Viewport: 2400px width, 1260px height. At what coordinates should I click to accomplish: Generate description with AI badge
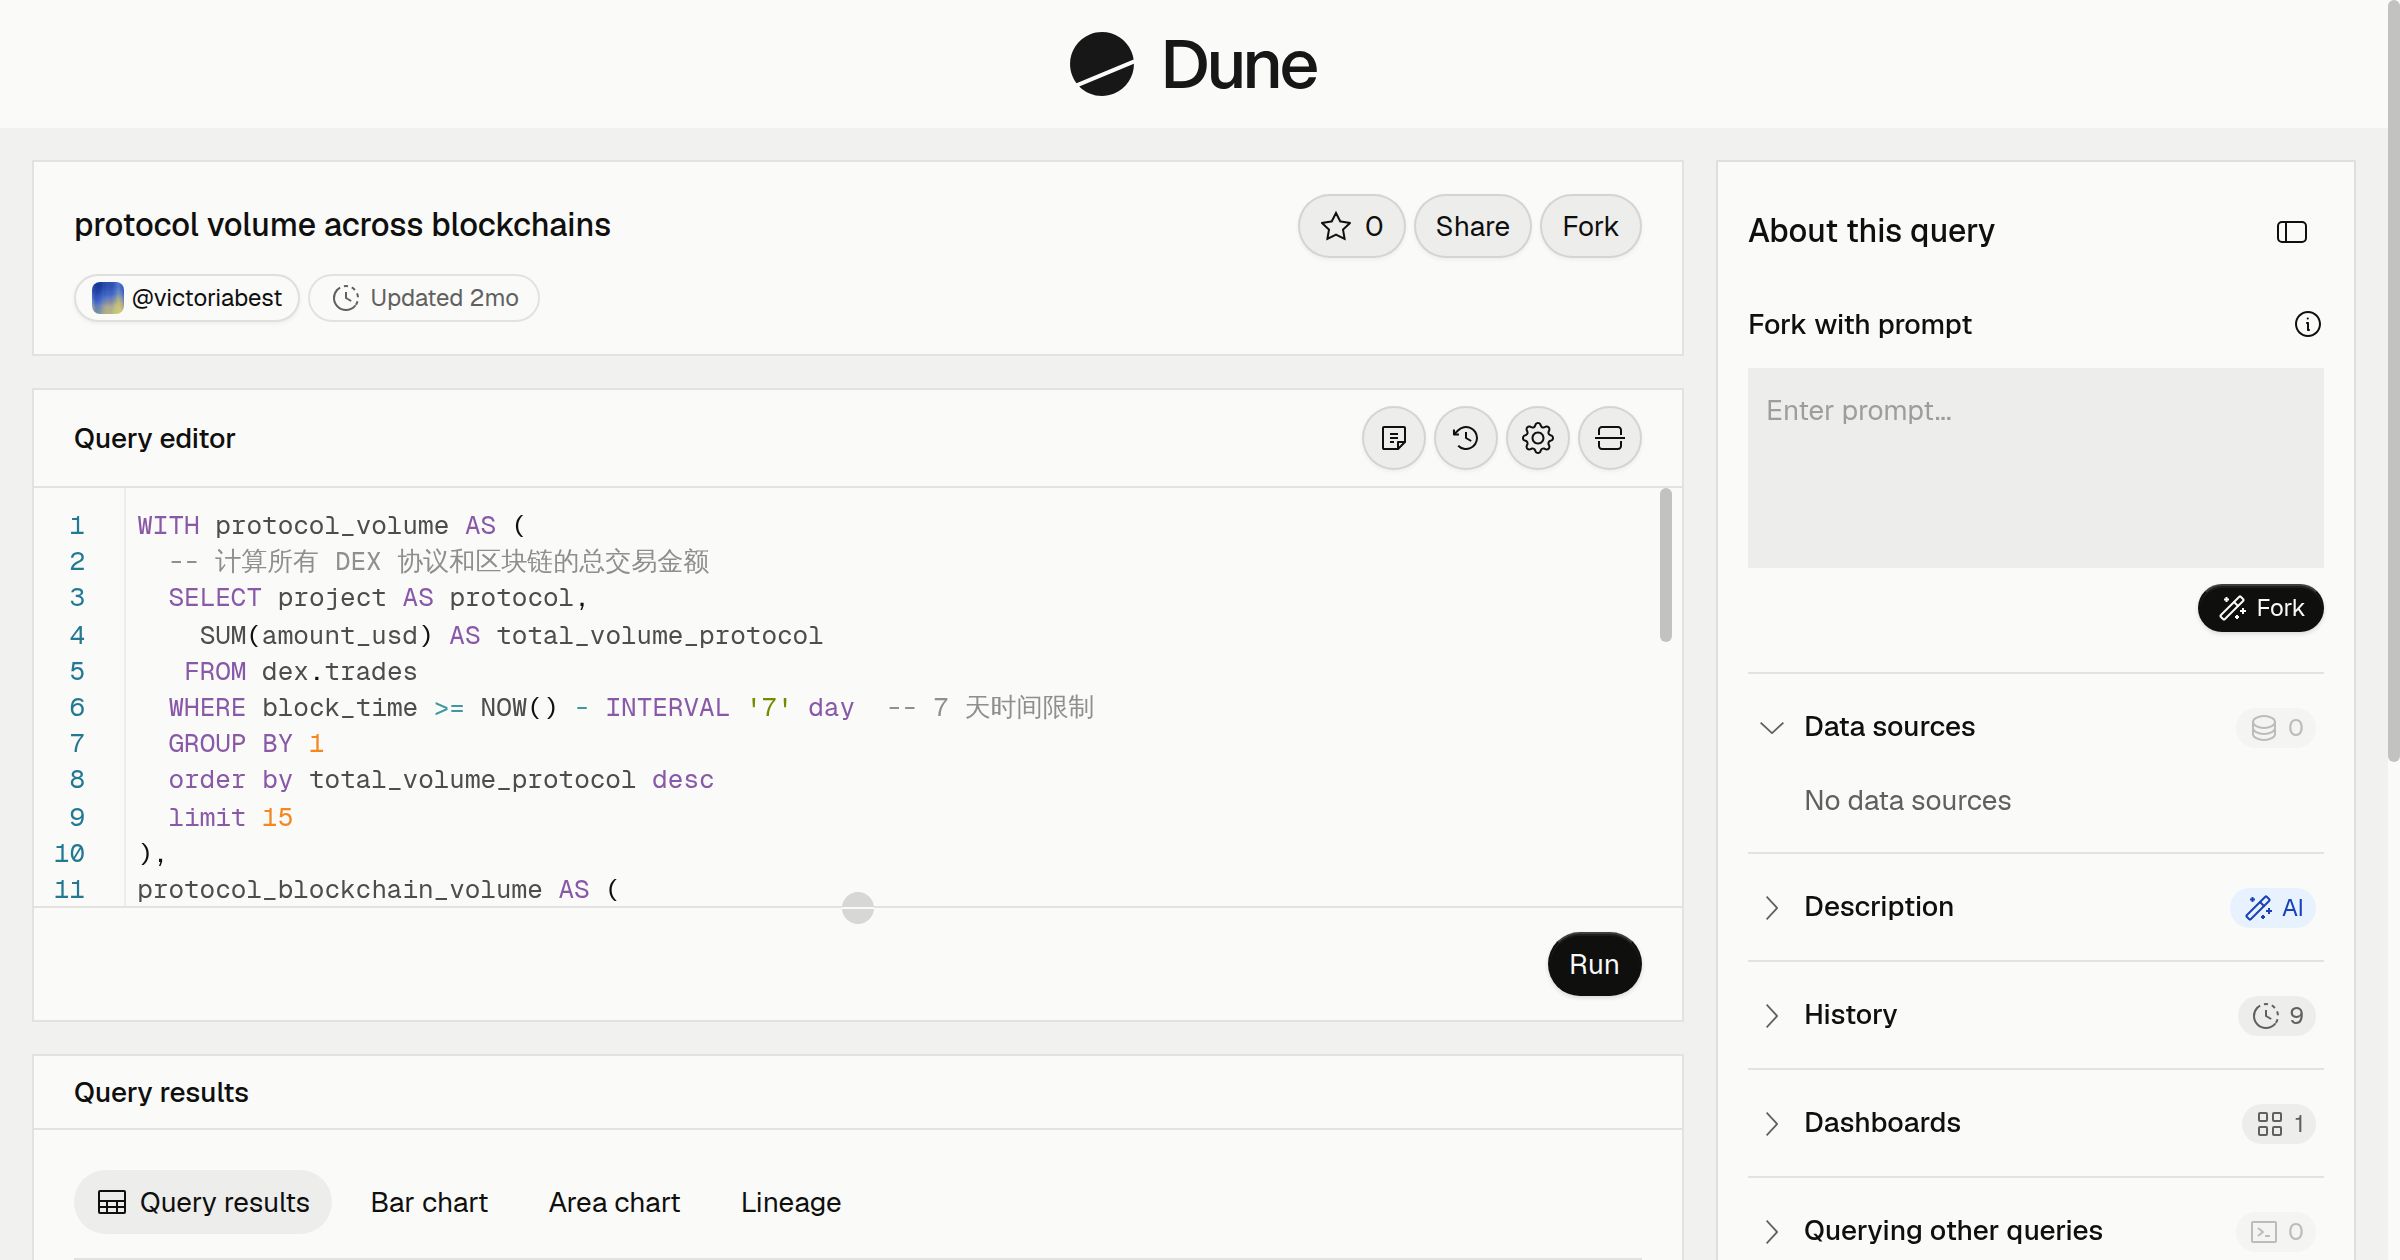(2273, 907)
